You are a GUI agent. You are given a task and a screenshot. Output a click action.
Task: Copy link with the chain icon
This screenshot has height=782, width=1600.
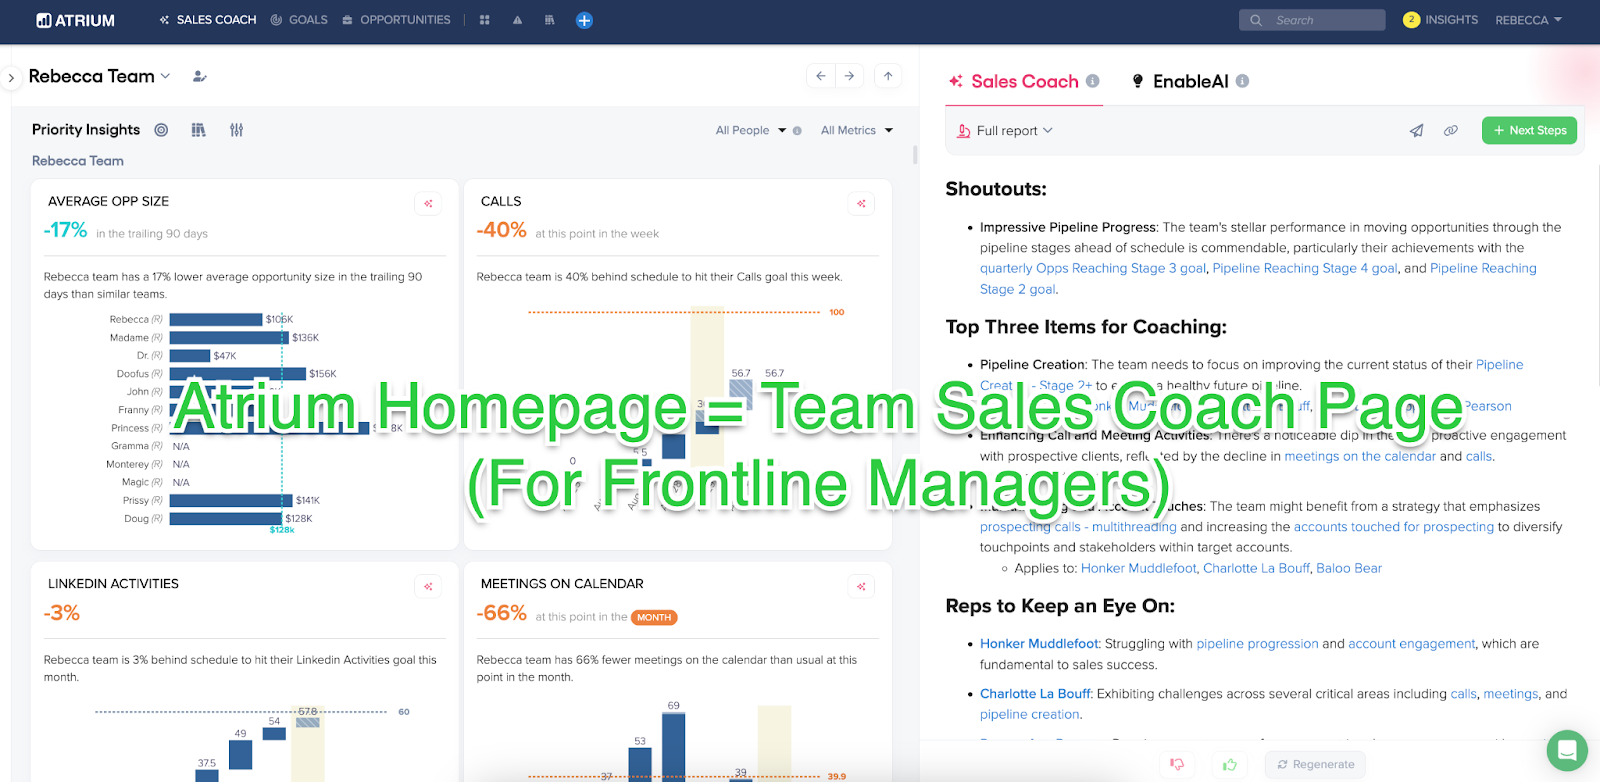pyautogui.click(x=1450, y=131)
